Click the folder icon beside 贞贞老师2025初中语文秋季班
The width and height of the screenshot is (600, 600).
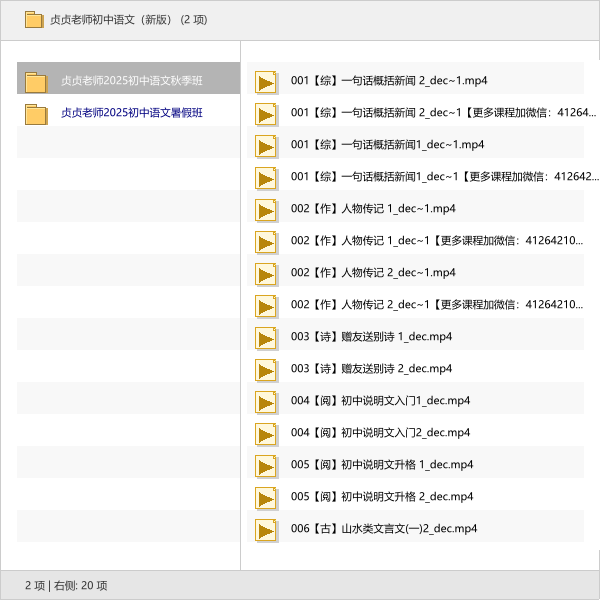36,81
